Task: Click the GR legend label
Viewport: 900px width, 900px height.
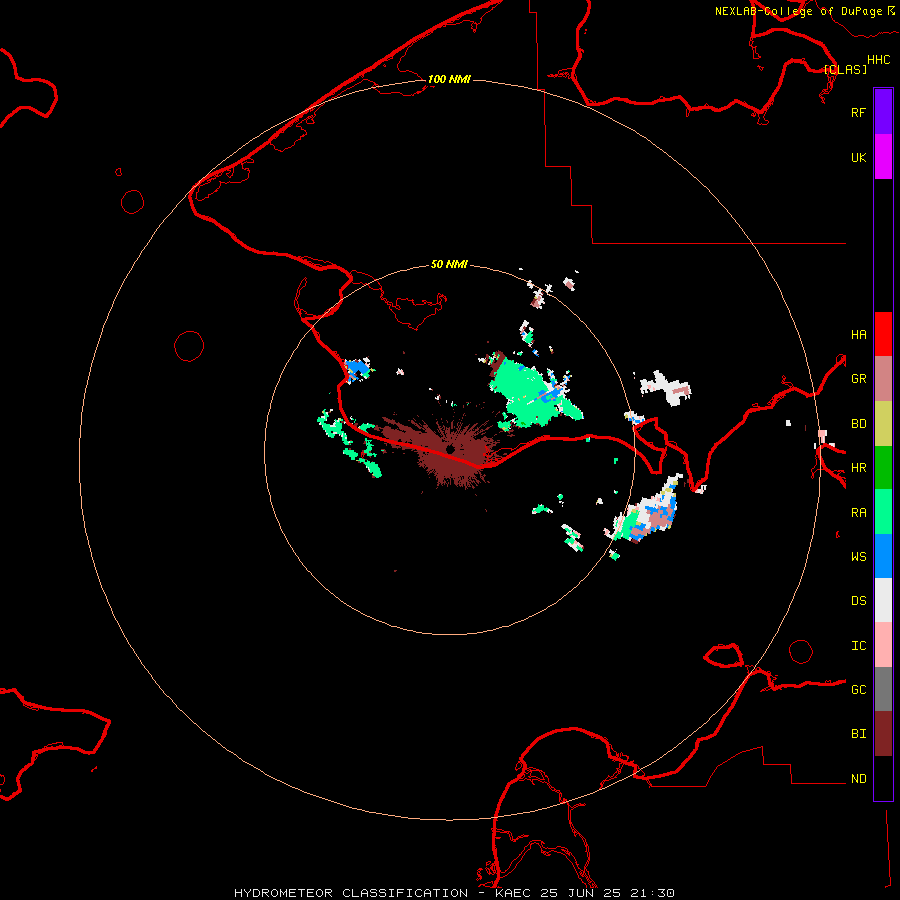Action: click(x=858, y=379)
